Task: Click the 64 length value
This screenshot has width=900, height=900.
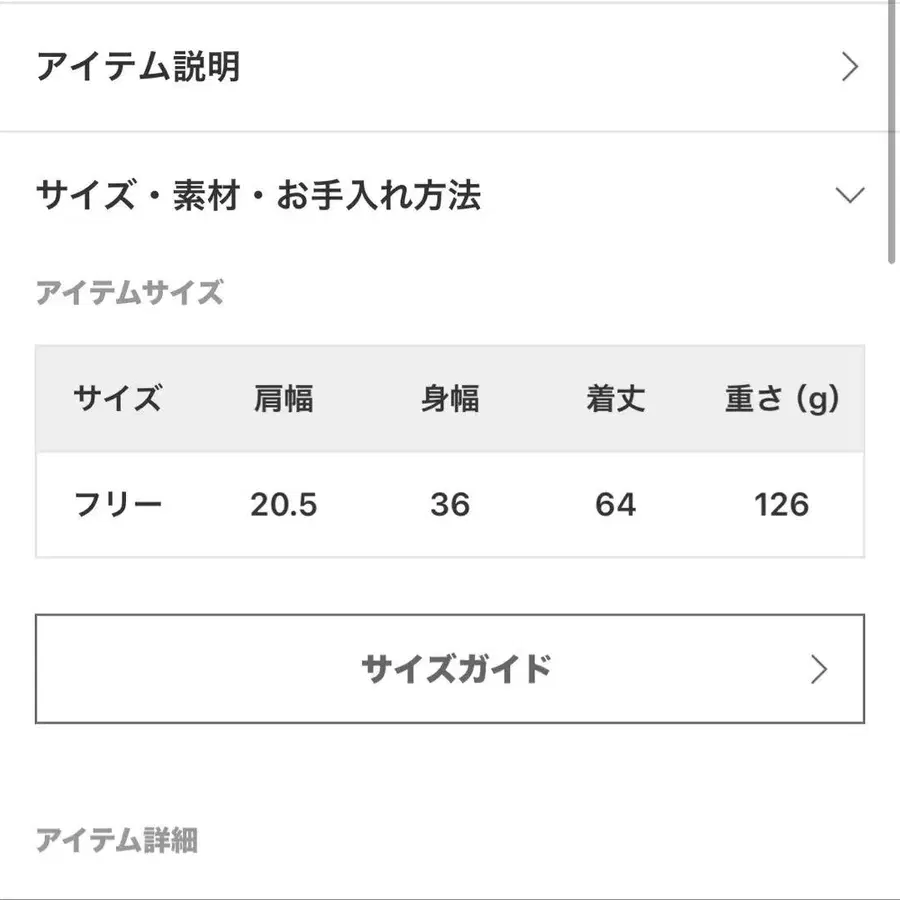Action: (615, 505)
